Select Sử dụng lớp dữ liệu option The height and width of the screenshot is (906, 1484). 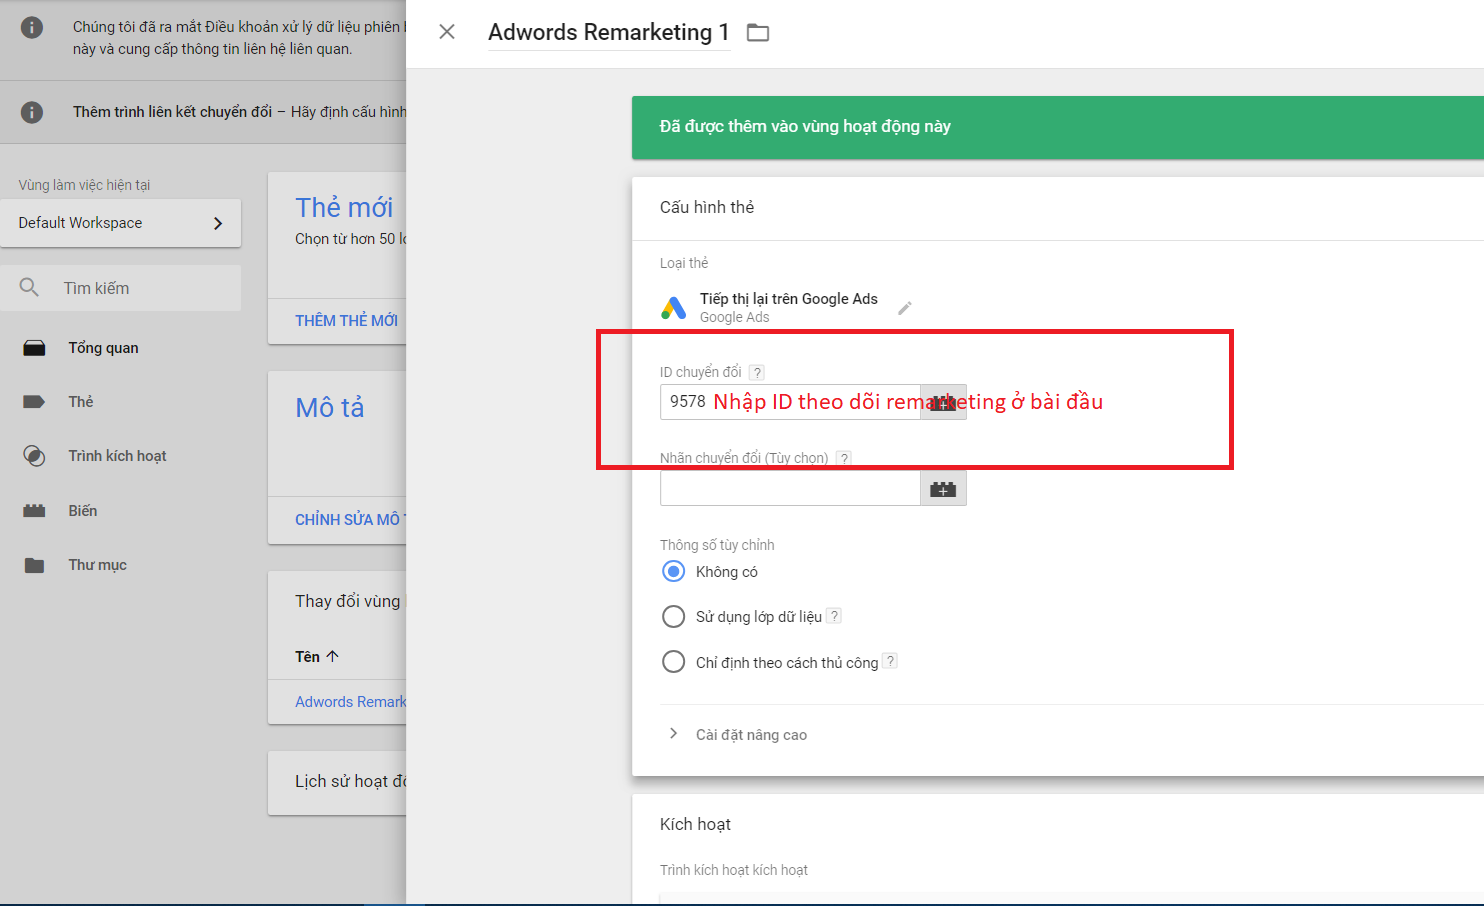(x=674, y=616)
